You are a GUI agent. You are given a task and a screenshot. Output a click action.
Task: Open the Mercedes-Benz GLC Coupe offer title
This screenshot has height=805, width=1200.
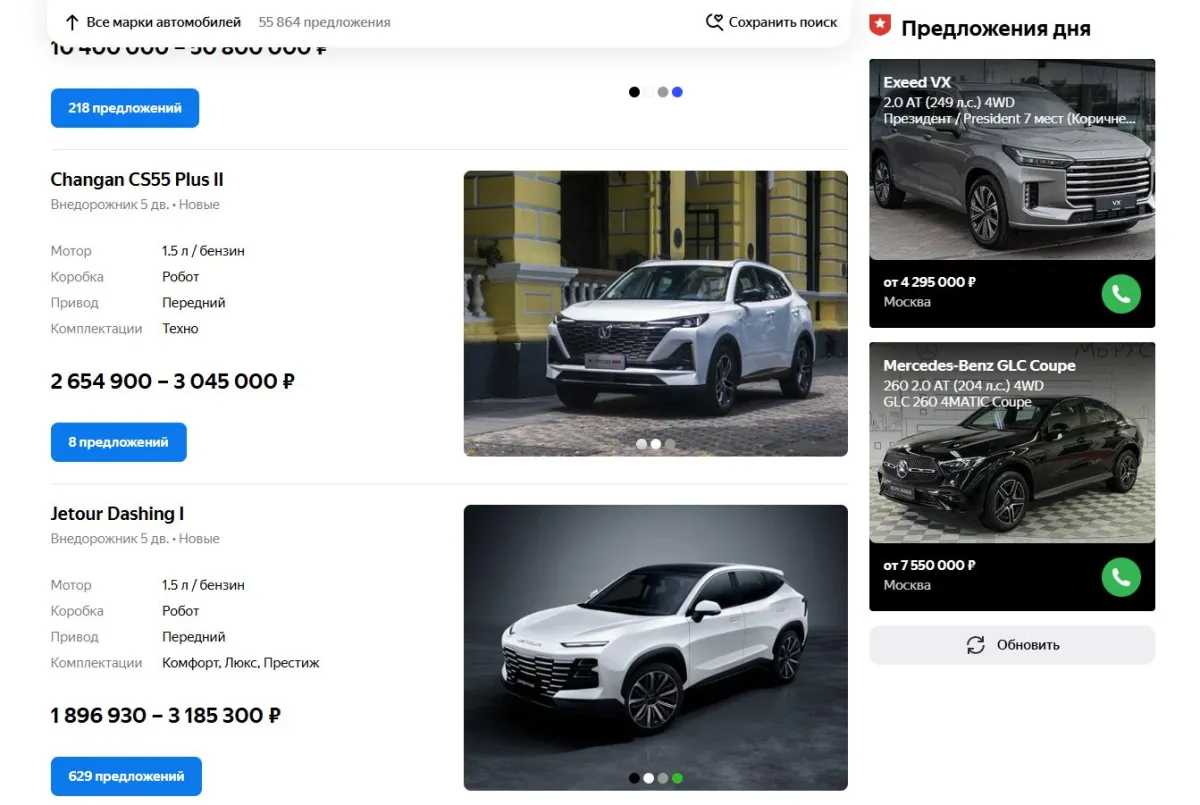pyautogui.click(x=979, y=366)
